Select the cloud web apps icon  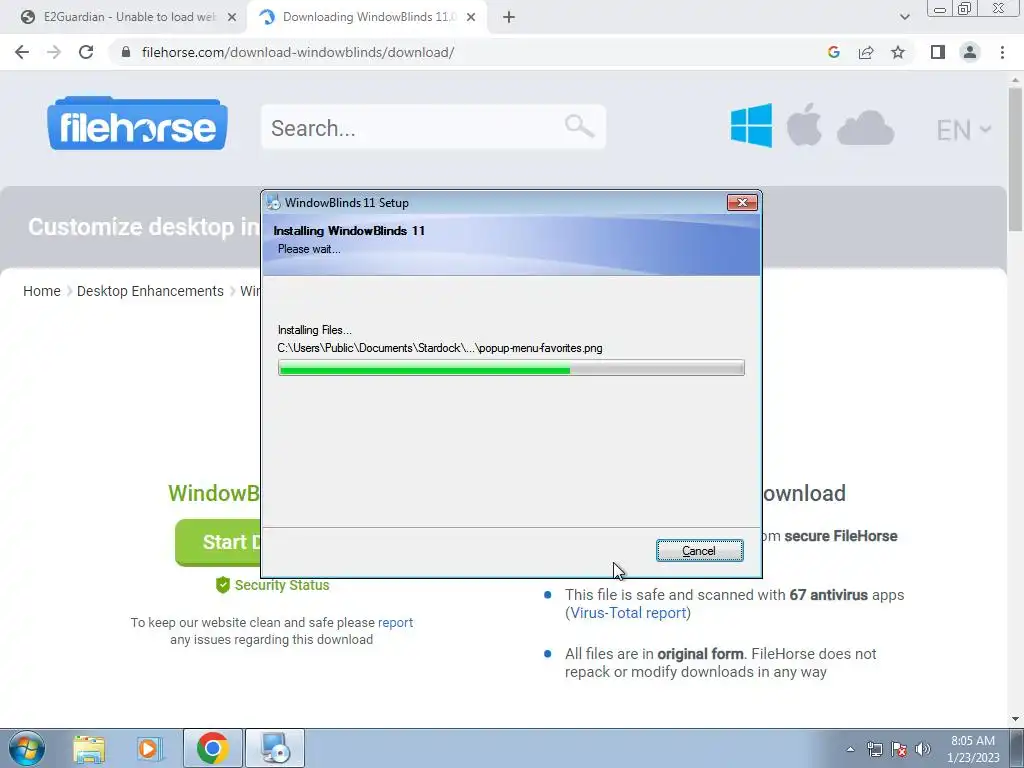pyautogui.click(x=865, y=127)
